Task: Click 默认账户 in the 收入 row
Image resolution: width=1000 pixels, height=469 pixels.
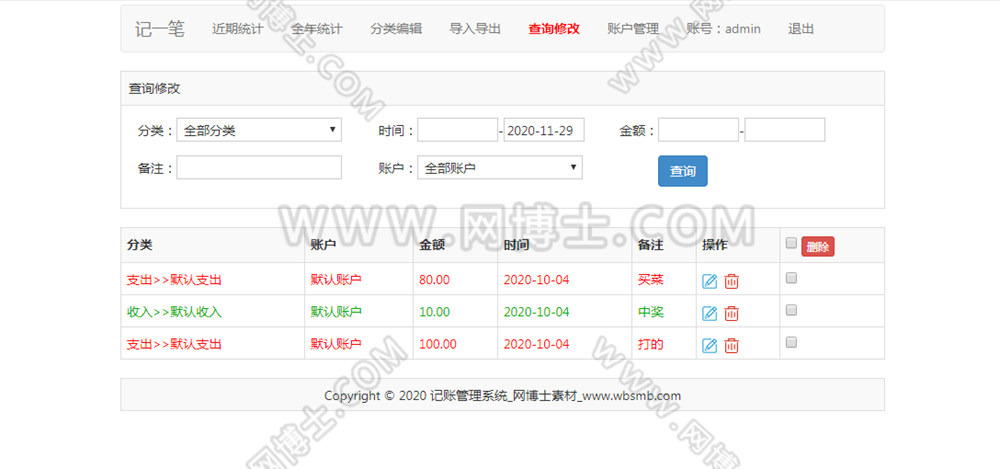Action: [336, 312]
